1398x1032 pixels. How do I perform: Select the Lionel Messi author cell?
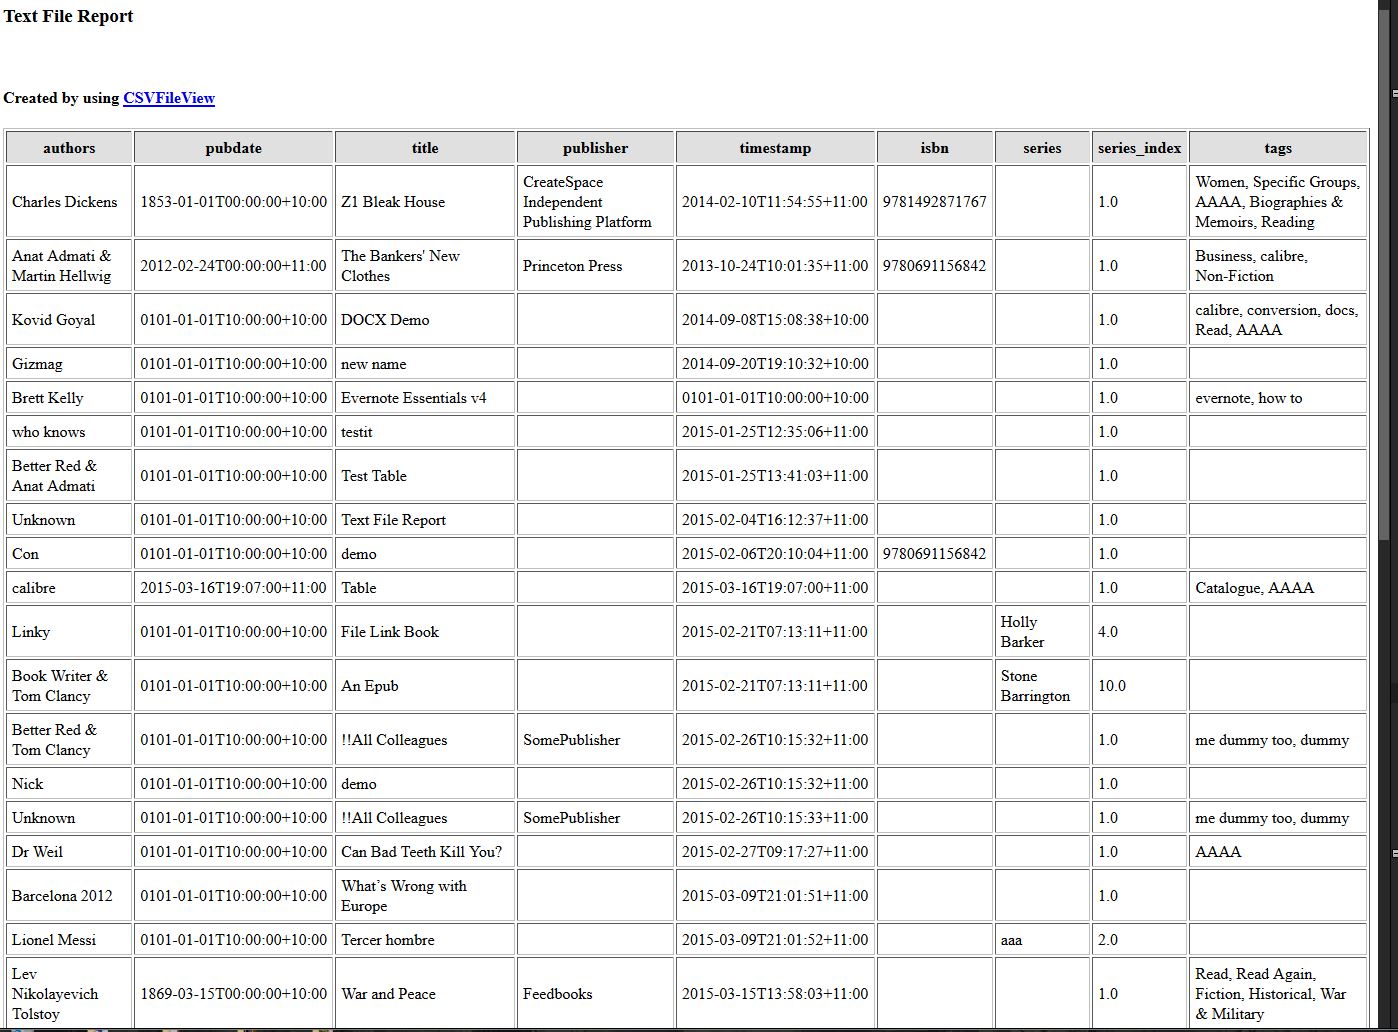coord(69,940)
